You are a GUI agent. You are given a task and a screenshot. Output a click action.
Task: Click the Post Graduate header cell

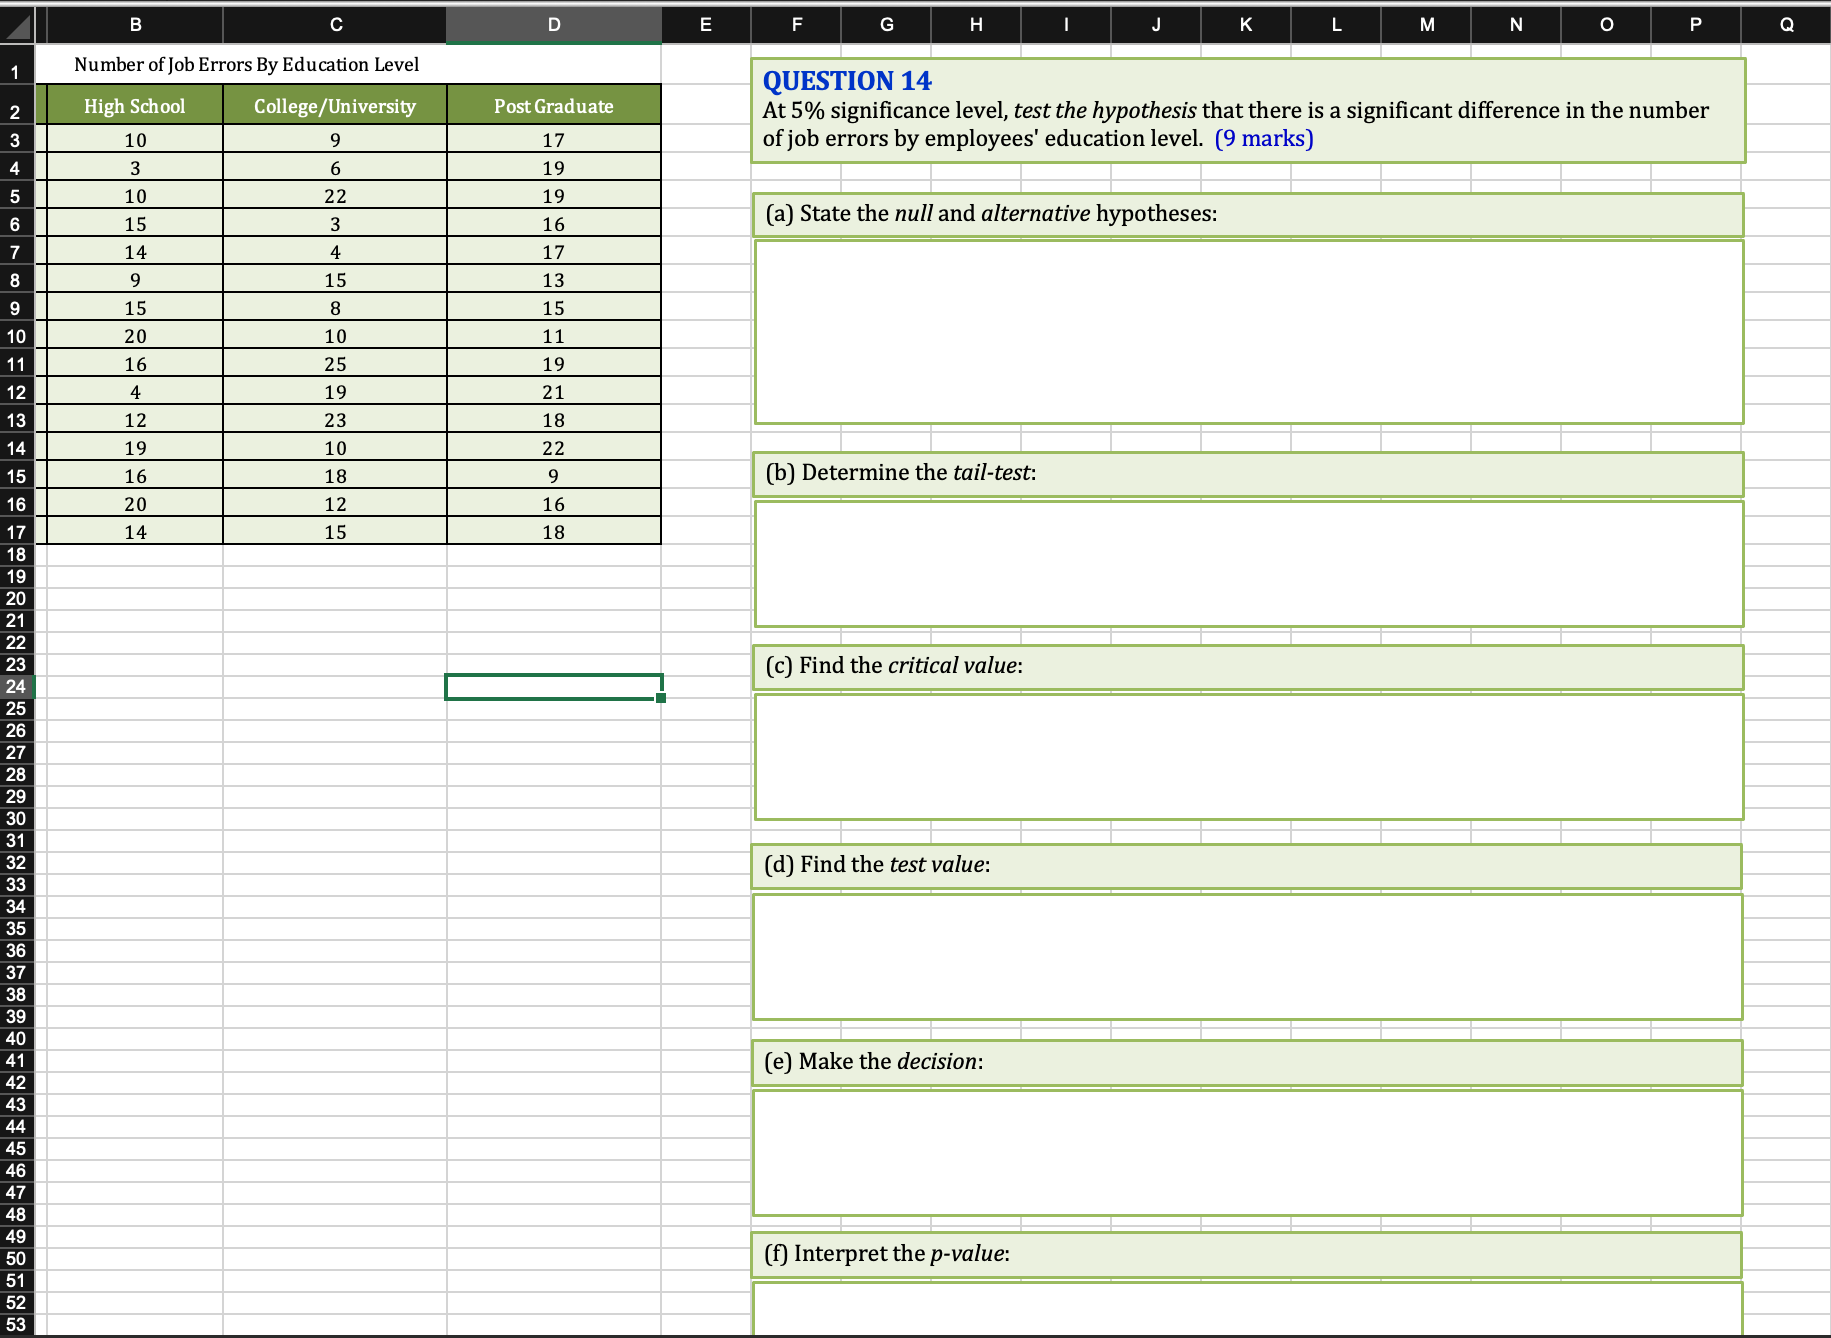[553, 105]
